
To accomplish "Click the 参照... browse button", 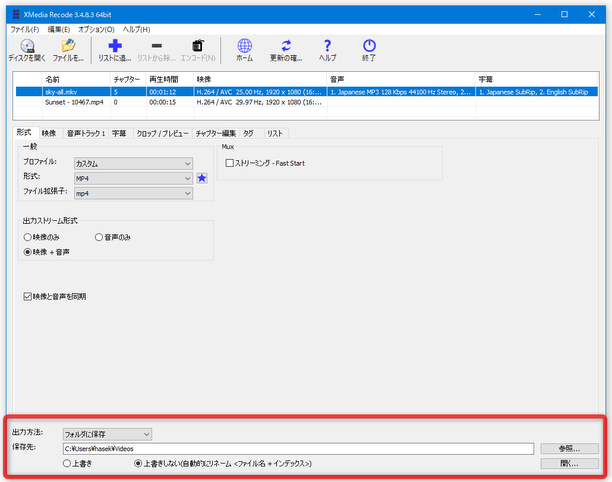I will pyautogui.click(x=569, y=449).
